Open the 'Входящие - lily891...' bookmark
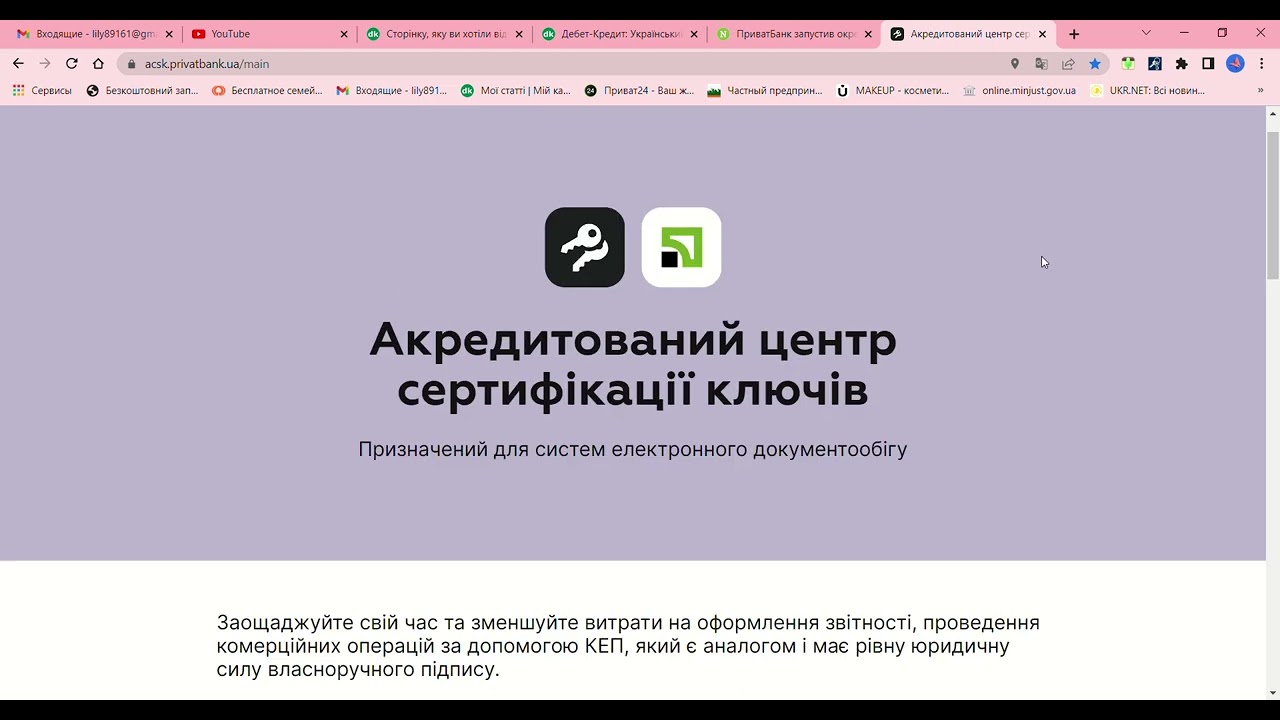This screenshot has height=720, width=1280. 392,90
